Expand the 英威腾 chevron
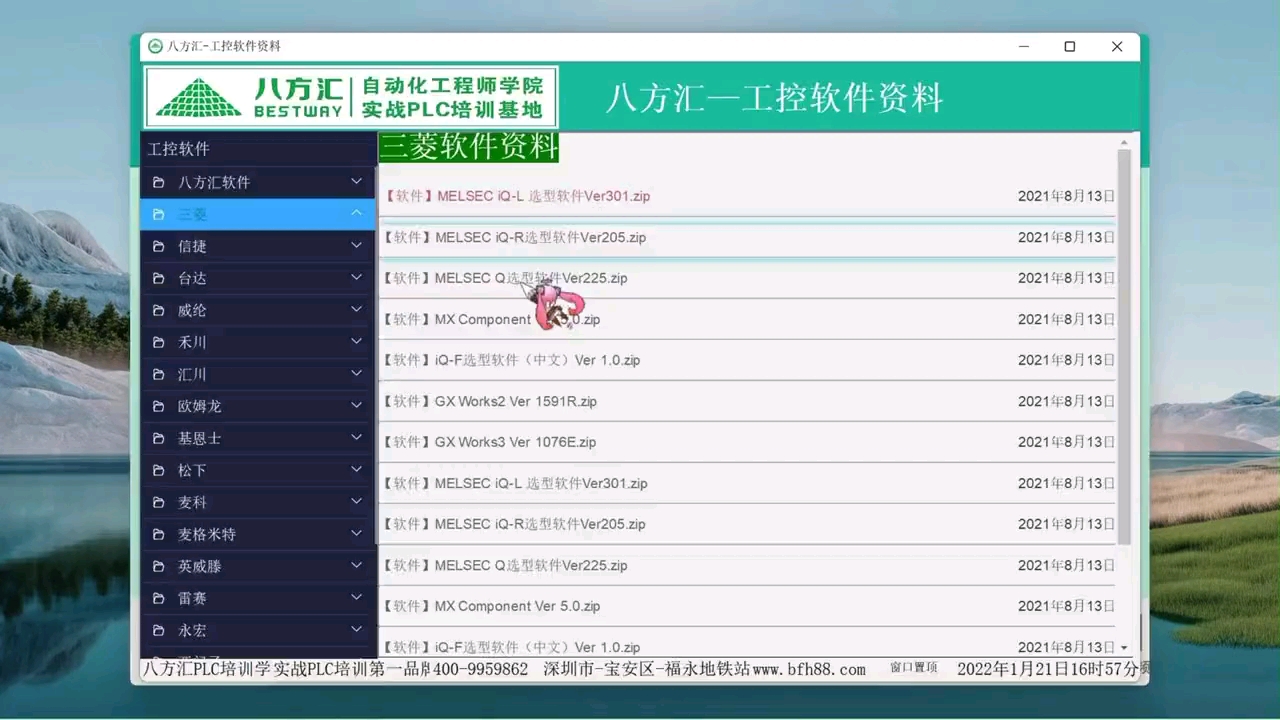 pyautogui.click(x=356, y=565)
